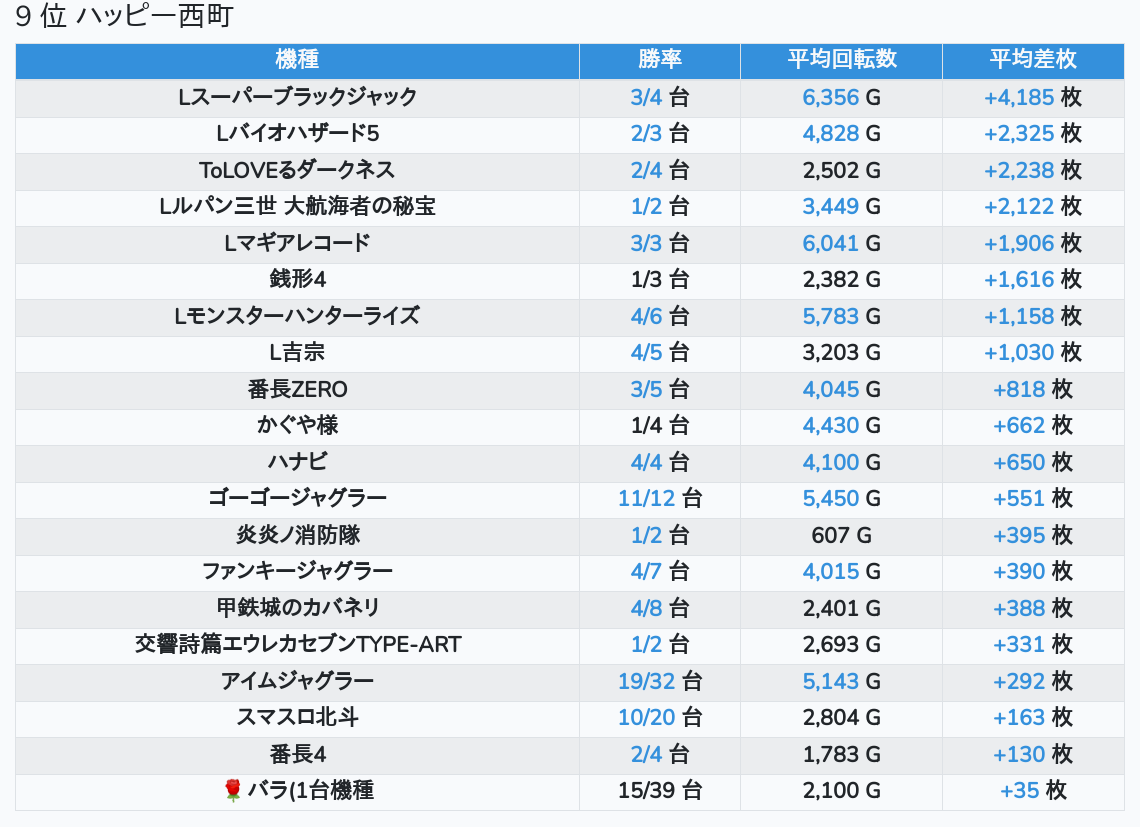This screenshot has width=1140, height=827.
Task: Click +1,030 枚 average difference value
Action: [1033, 353]
